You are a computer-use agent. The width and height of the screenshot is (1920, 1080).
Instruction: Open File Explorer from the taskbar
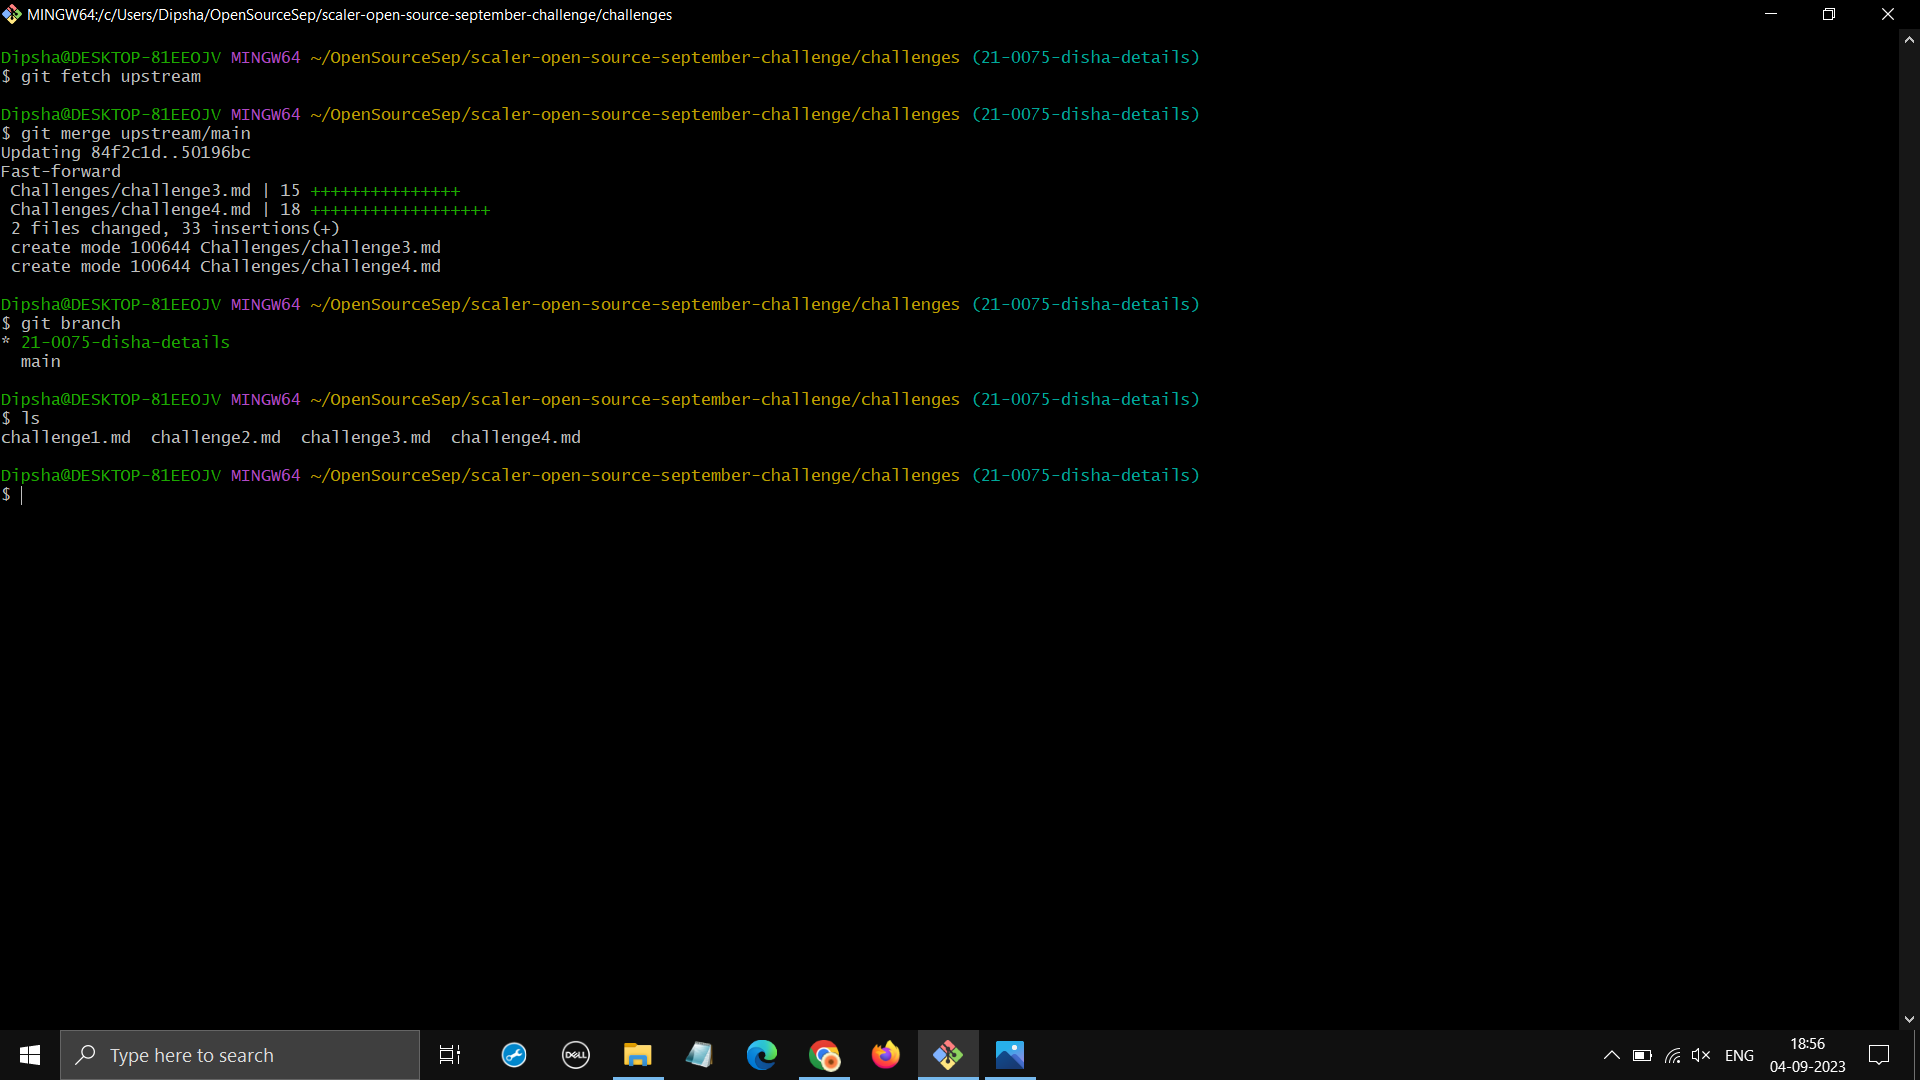coord(637,1055)
